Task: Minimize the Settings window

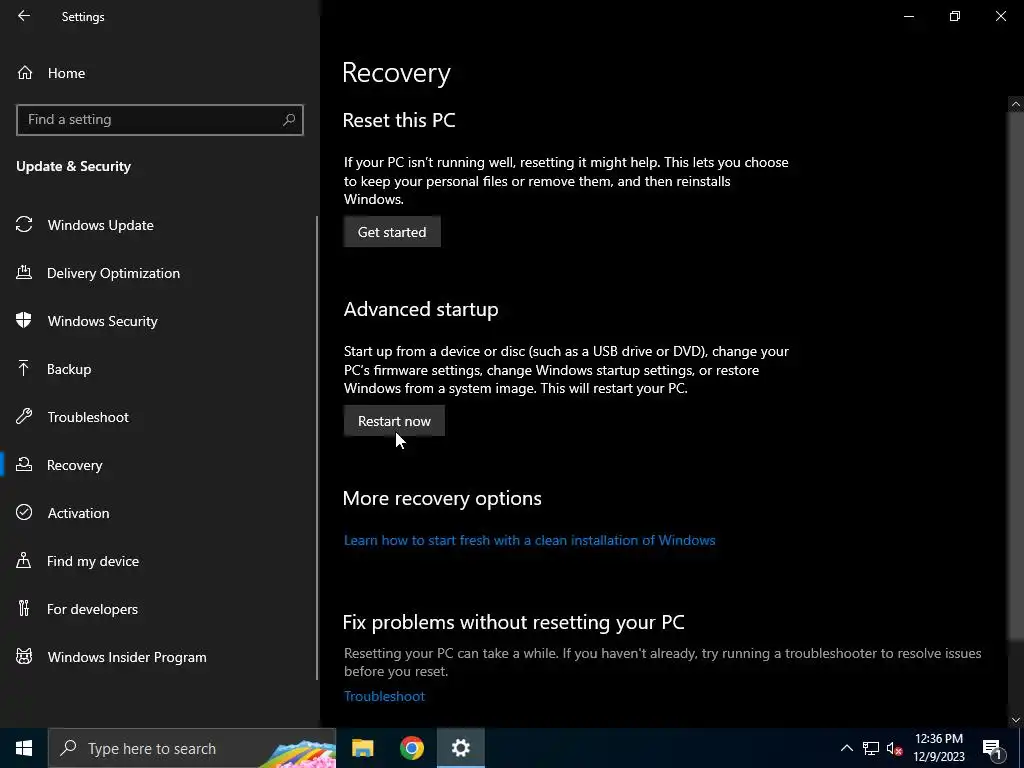Action: 908,16
